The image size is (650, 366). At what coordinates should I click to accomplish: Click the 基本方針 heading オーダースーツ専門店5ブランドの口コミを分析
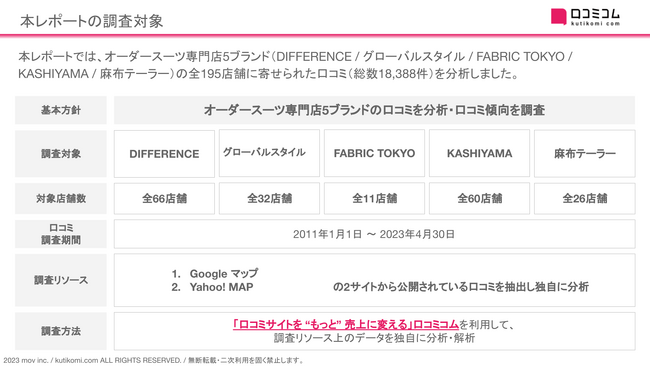click(x=374, y=110)
